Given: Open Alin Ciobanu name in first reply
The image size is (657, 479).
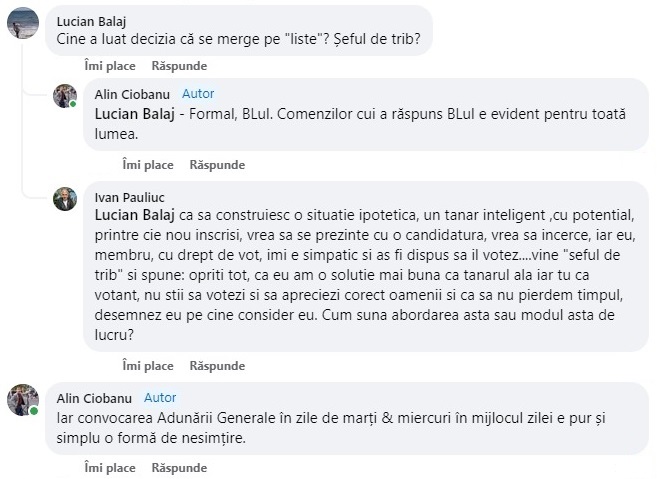Looking at the screenshot, I should click(x=132, y=94).
